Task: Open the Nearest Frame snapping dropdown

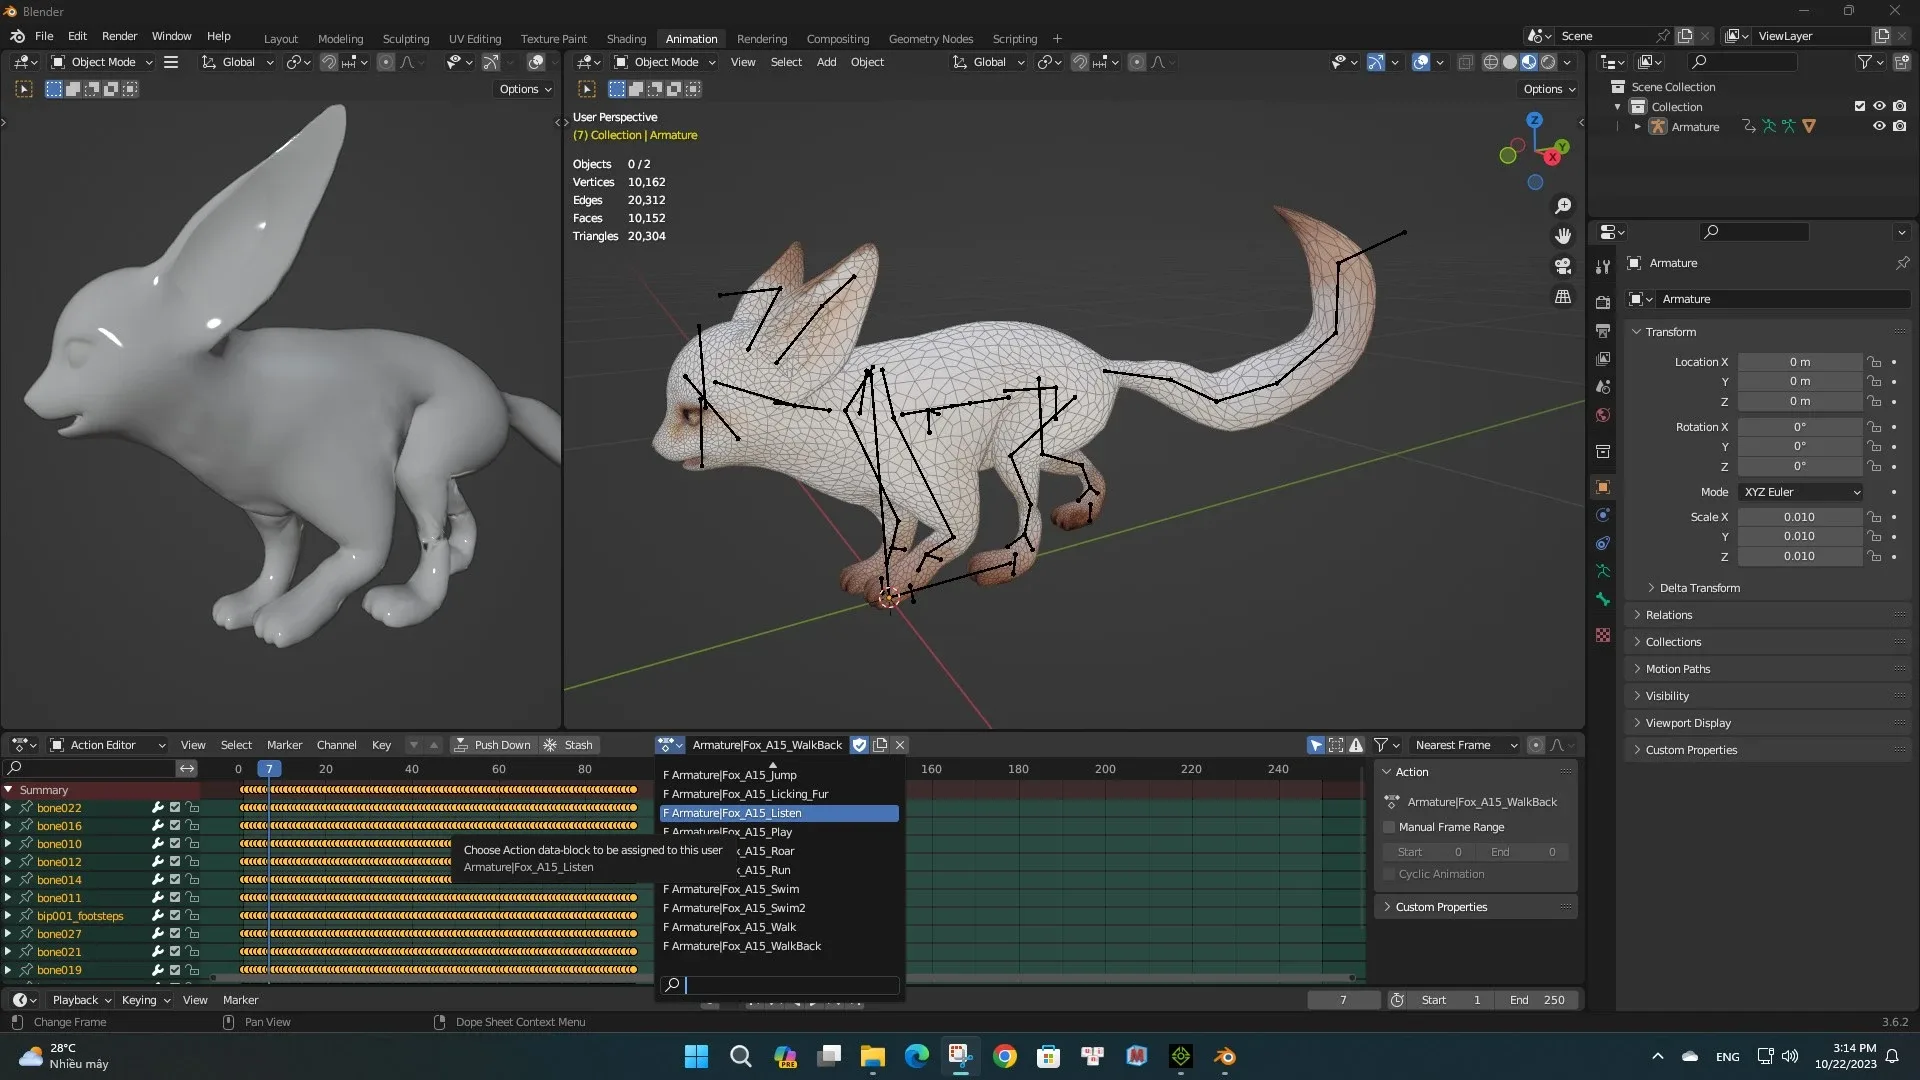Action: click(1464, 745)
